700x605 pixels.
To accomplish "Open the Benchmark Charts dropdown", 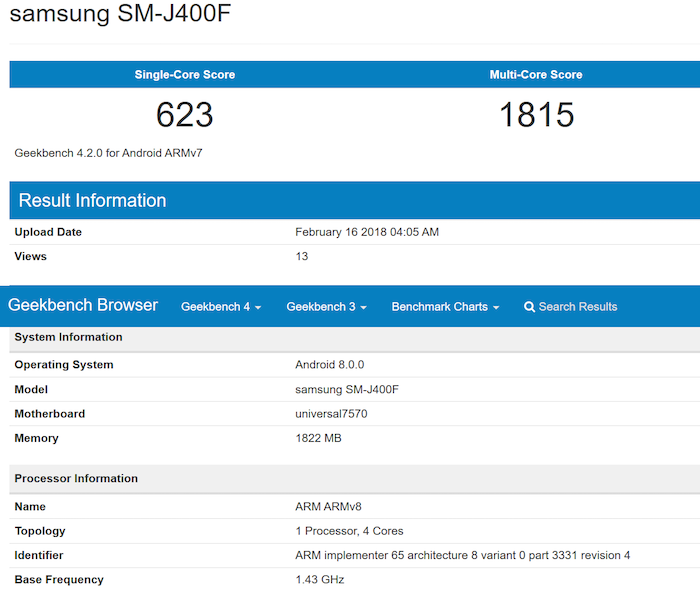I will (x=445, y=307).
